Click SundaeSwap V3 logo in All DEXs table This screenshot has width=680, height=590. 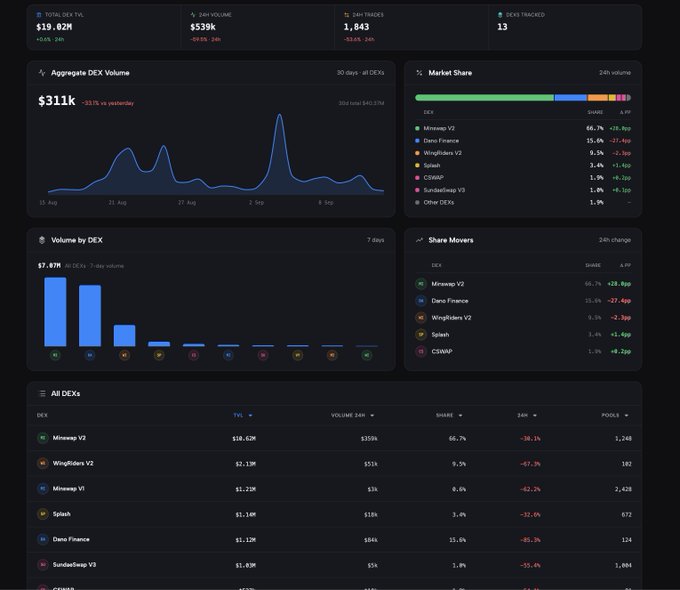tap(42, 565)
